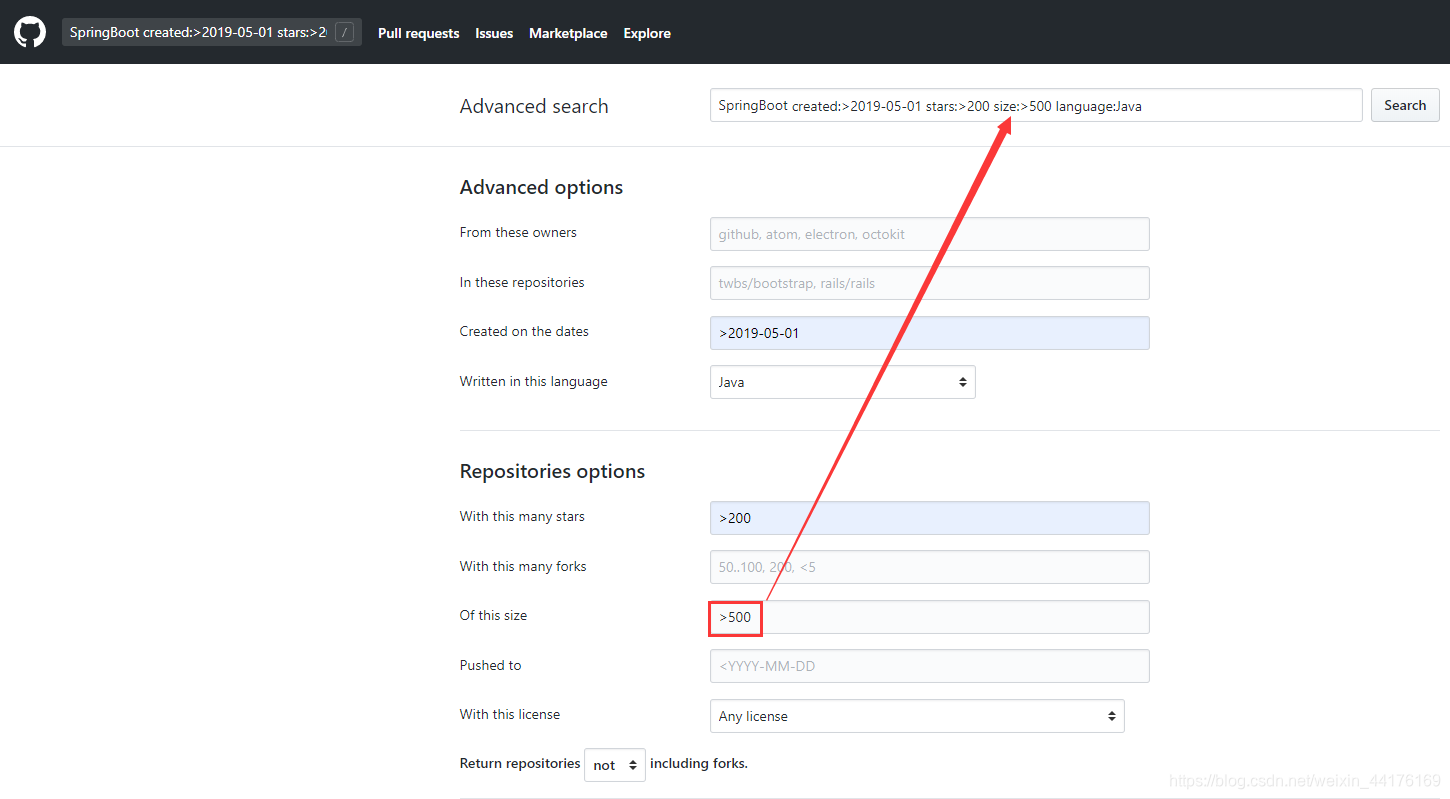Click the 'With this license' label
The image size is (1450, 799).
coord(510,714)
